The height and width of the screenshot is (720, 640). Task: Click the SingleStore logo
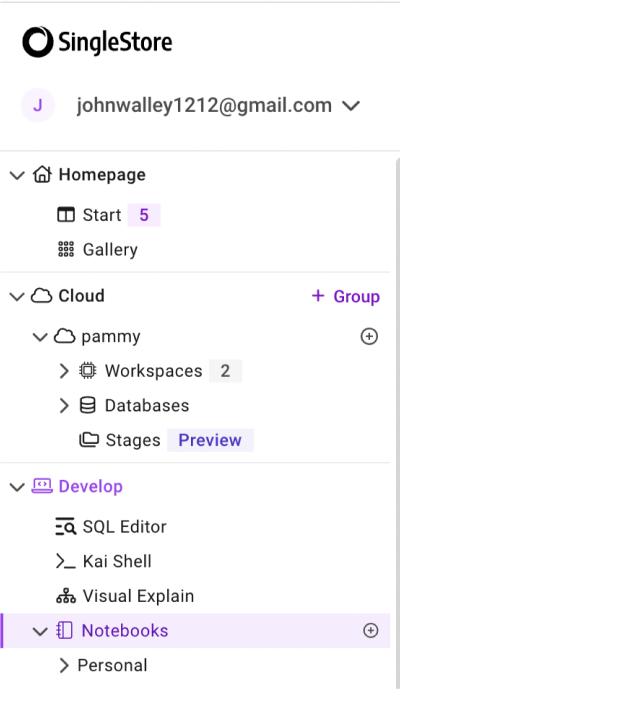97,42
